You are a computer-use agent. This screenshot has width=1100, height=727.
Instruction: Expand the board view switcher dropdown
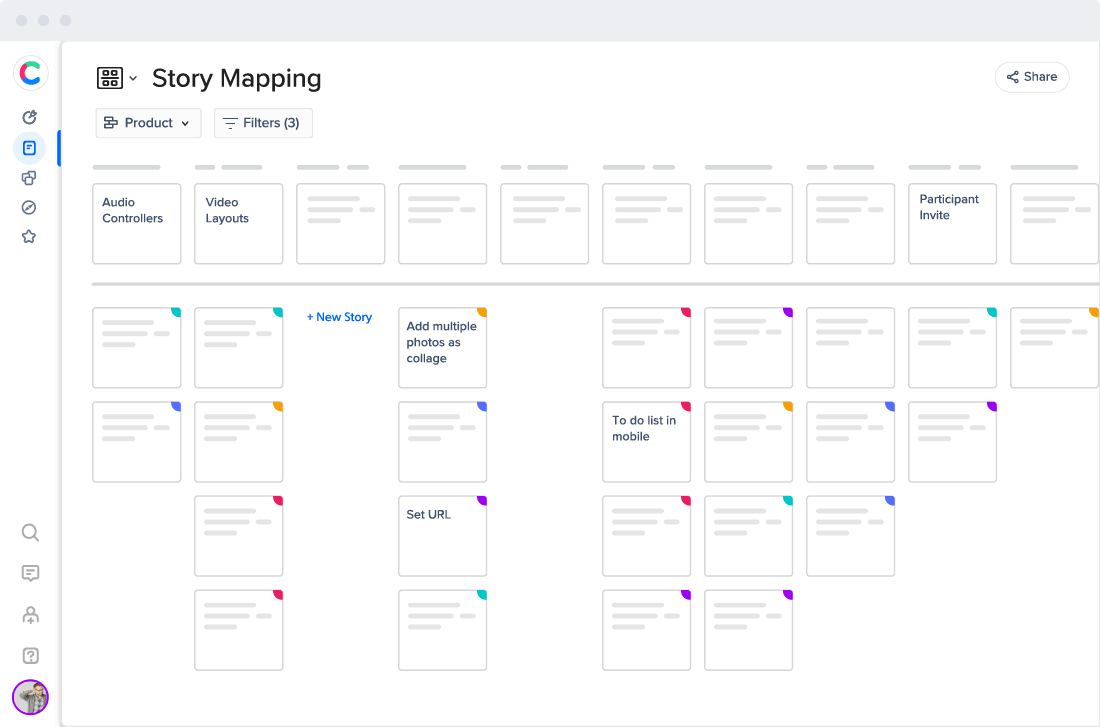click(117, 78)
